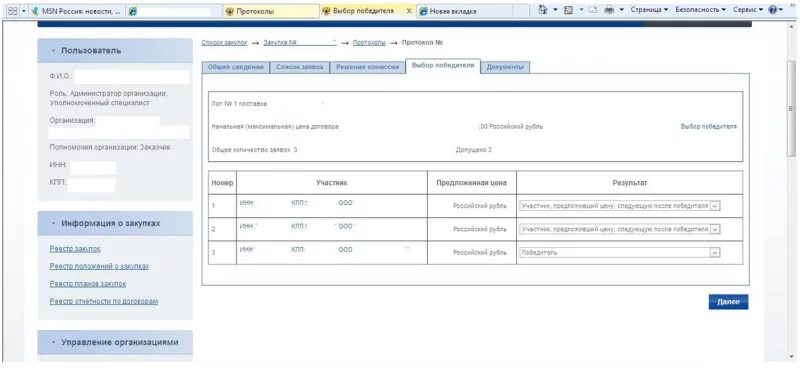This screenshot has width=800, height=368.
Task: Click the Участник column header
Action: coord(332,183)
